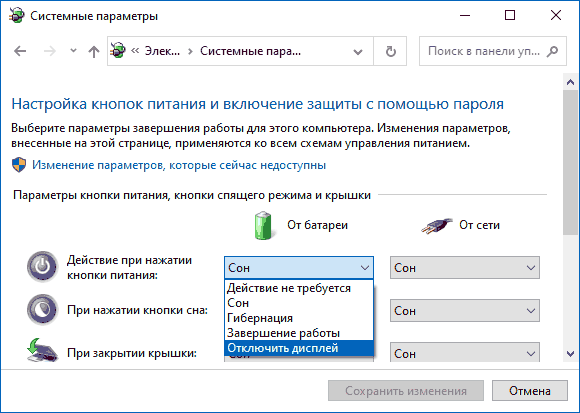Click the power button icon
Screen dimensions: 580x413
point(42,267)
